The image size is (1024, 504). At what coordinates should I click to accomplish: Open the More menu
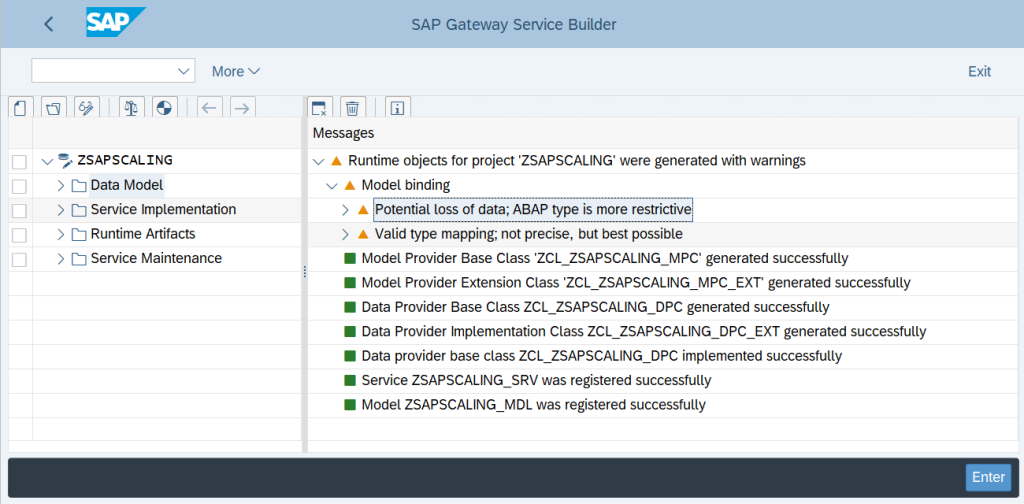click(236, 71)
